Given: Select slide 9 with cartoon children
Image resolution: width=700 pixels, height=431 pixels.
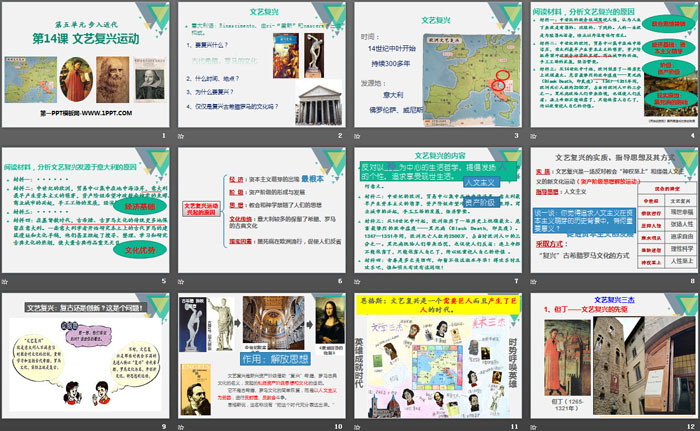Looking at the screenshot, I should point(87,355).
